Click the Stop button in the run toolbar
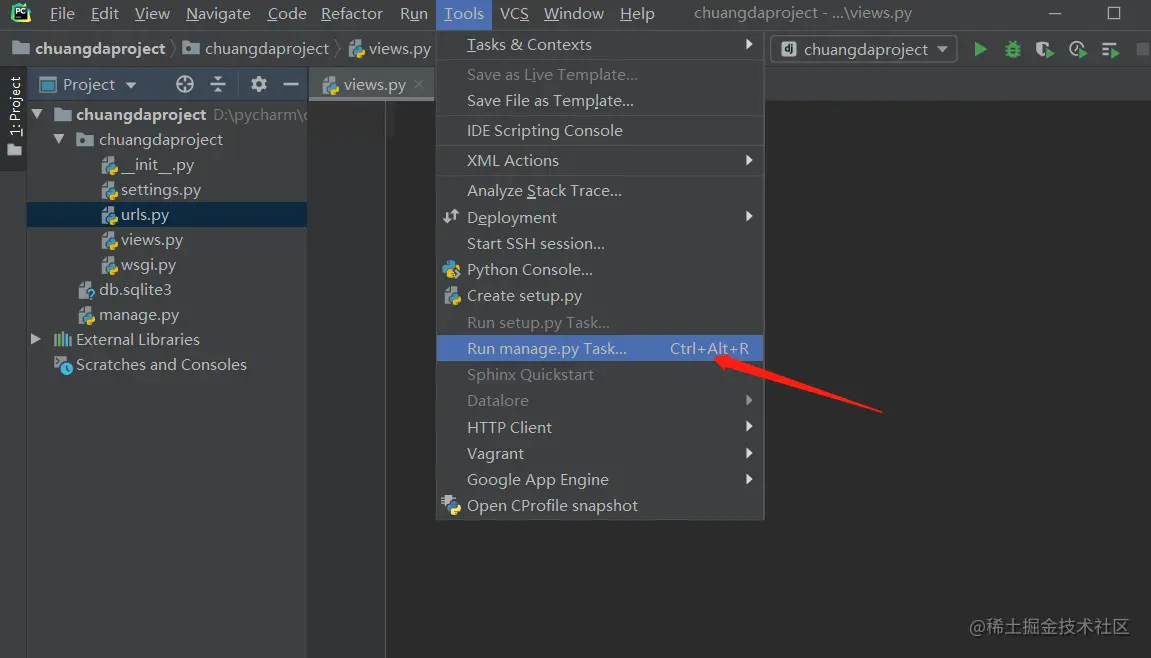Viewport: 1151px width, 658px height. (1142, 49)
